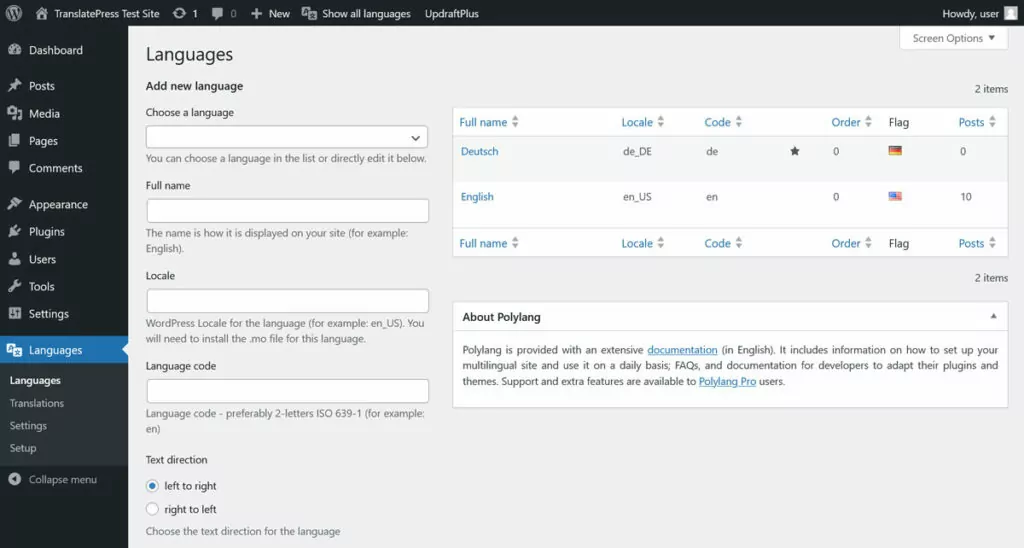1024x548 pixels.
Task: Click the translate icon beside Show all languages
Action: (x=309, y=13)
